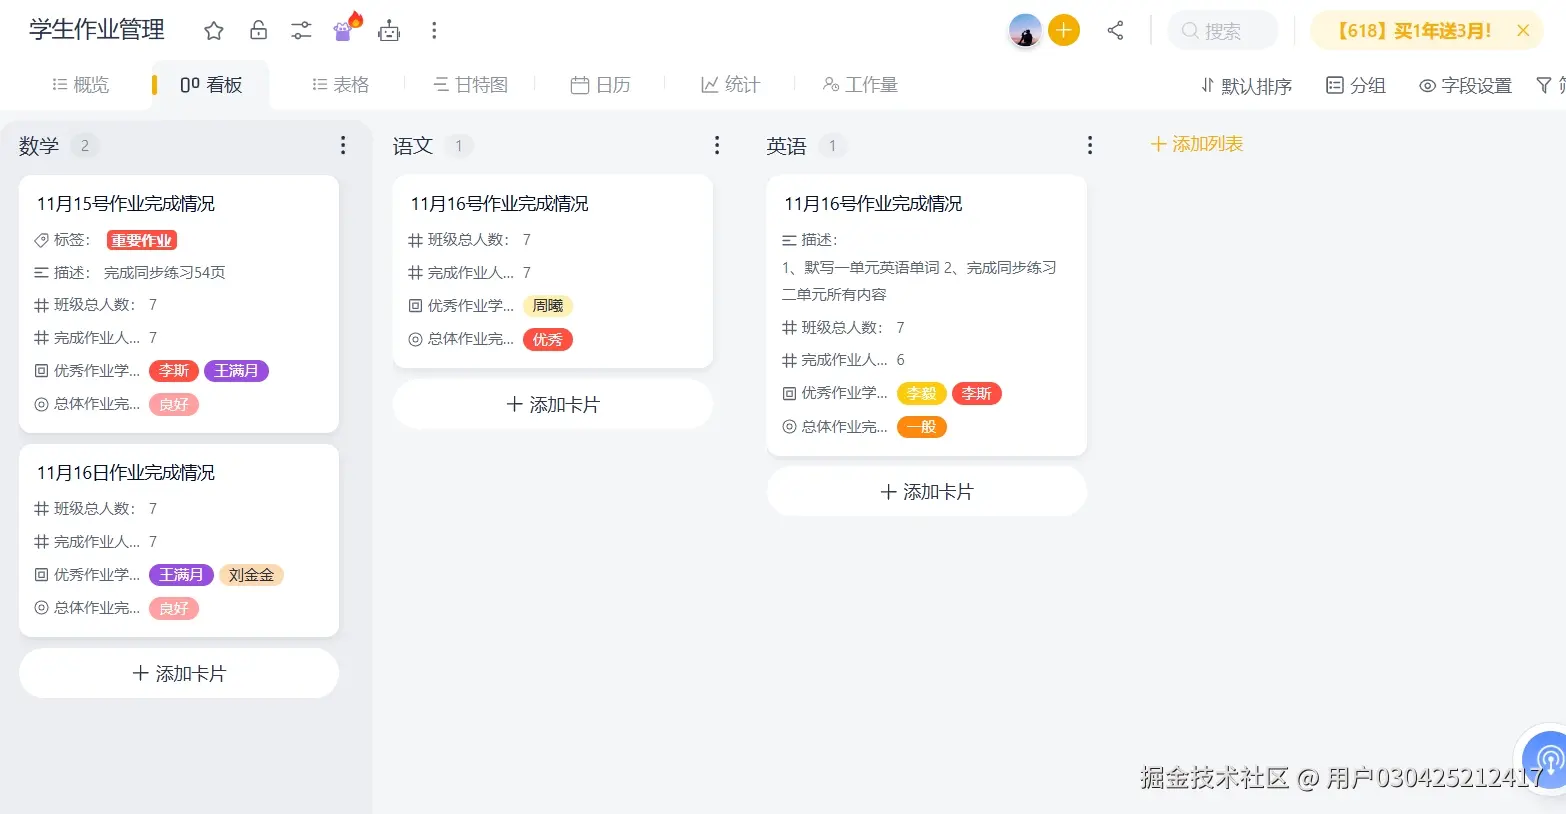Open the three-dot menu on the 英语 column
The height and width of the screenshot is (814, 1566).
(x=1089, y=145)
